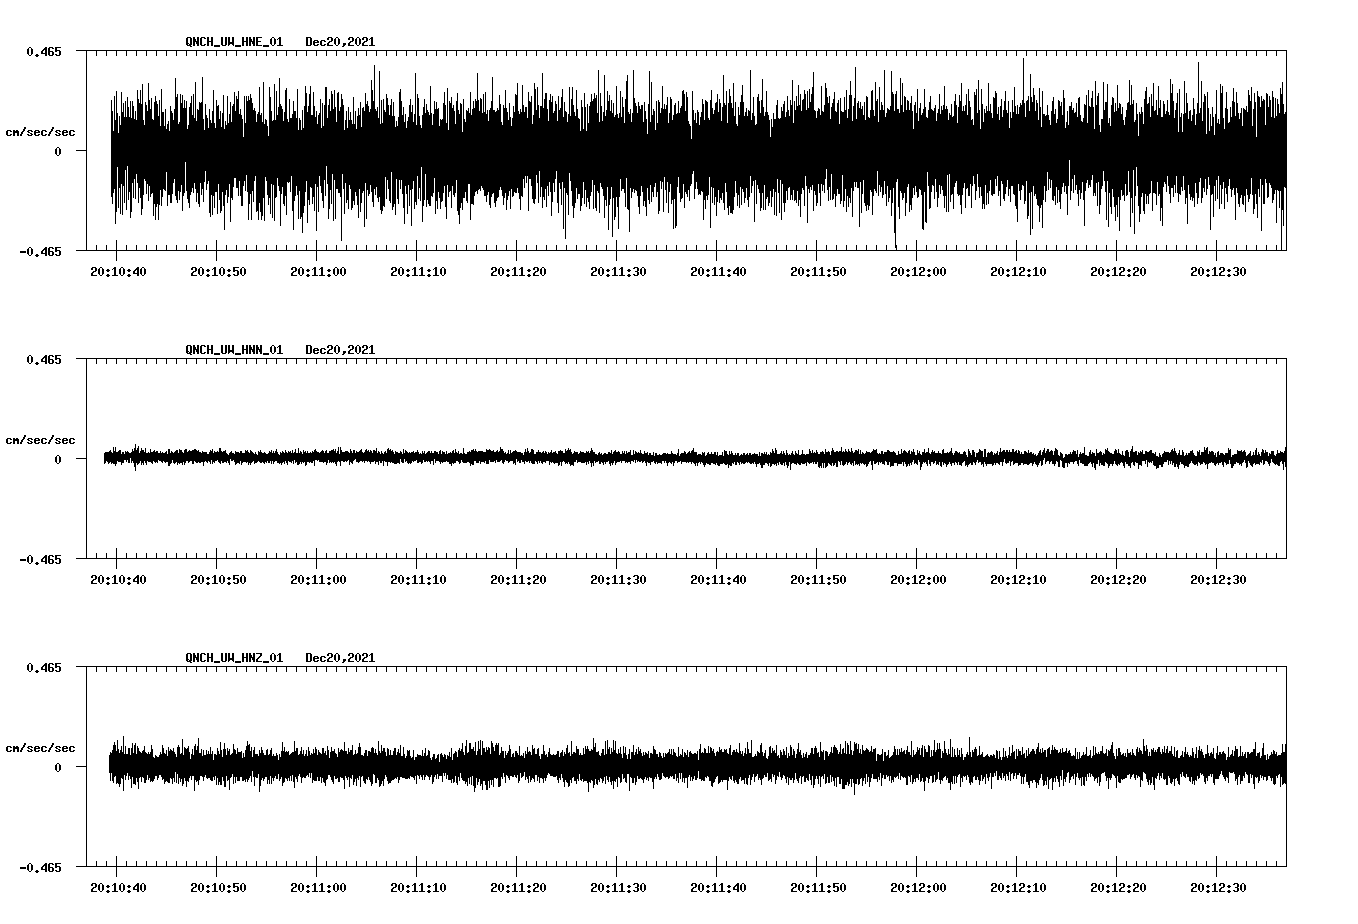Click 20:12:00 time label under HNE plot
The image size is (1358, 924).
click(x=918, y=272)
